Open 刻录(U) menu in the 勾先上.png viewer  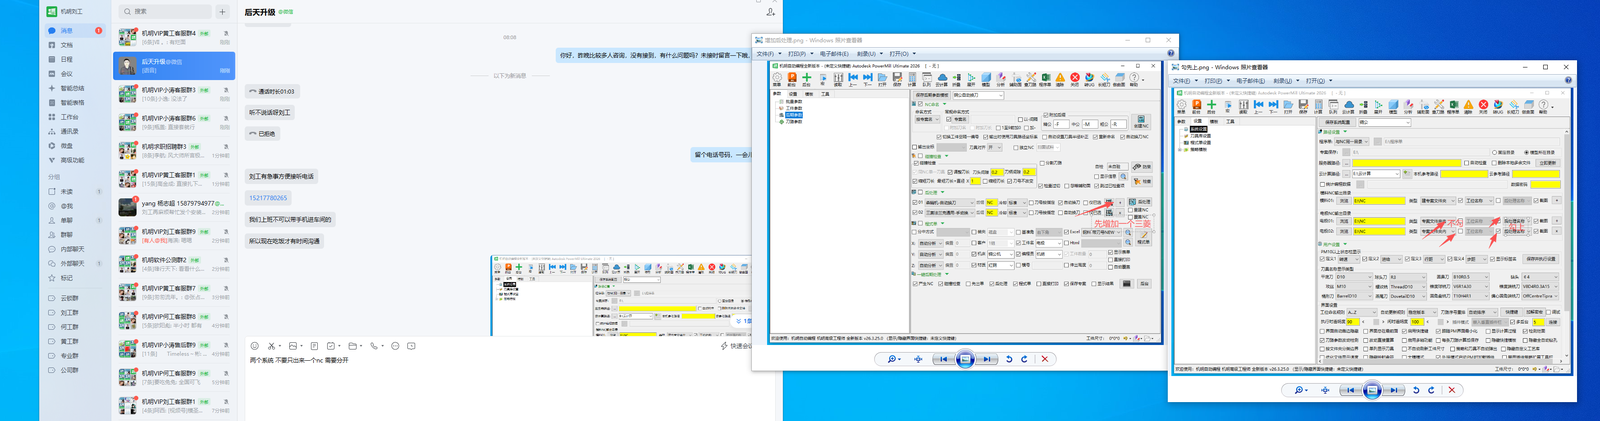pyautogui.click(x=1284, y=81)
